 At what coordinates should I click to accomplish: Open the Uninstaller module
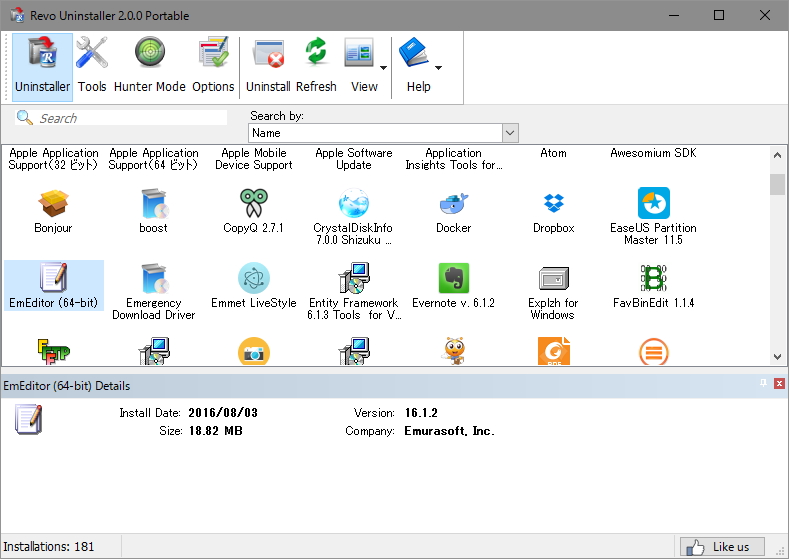click(x=42, y=66)
